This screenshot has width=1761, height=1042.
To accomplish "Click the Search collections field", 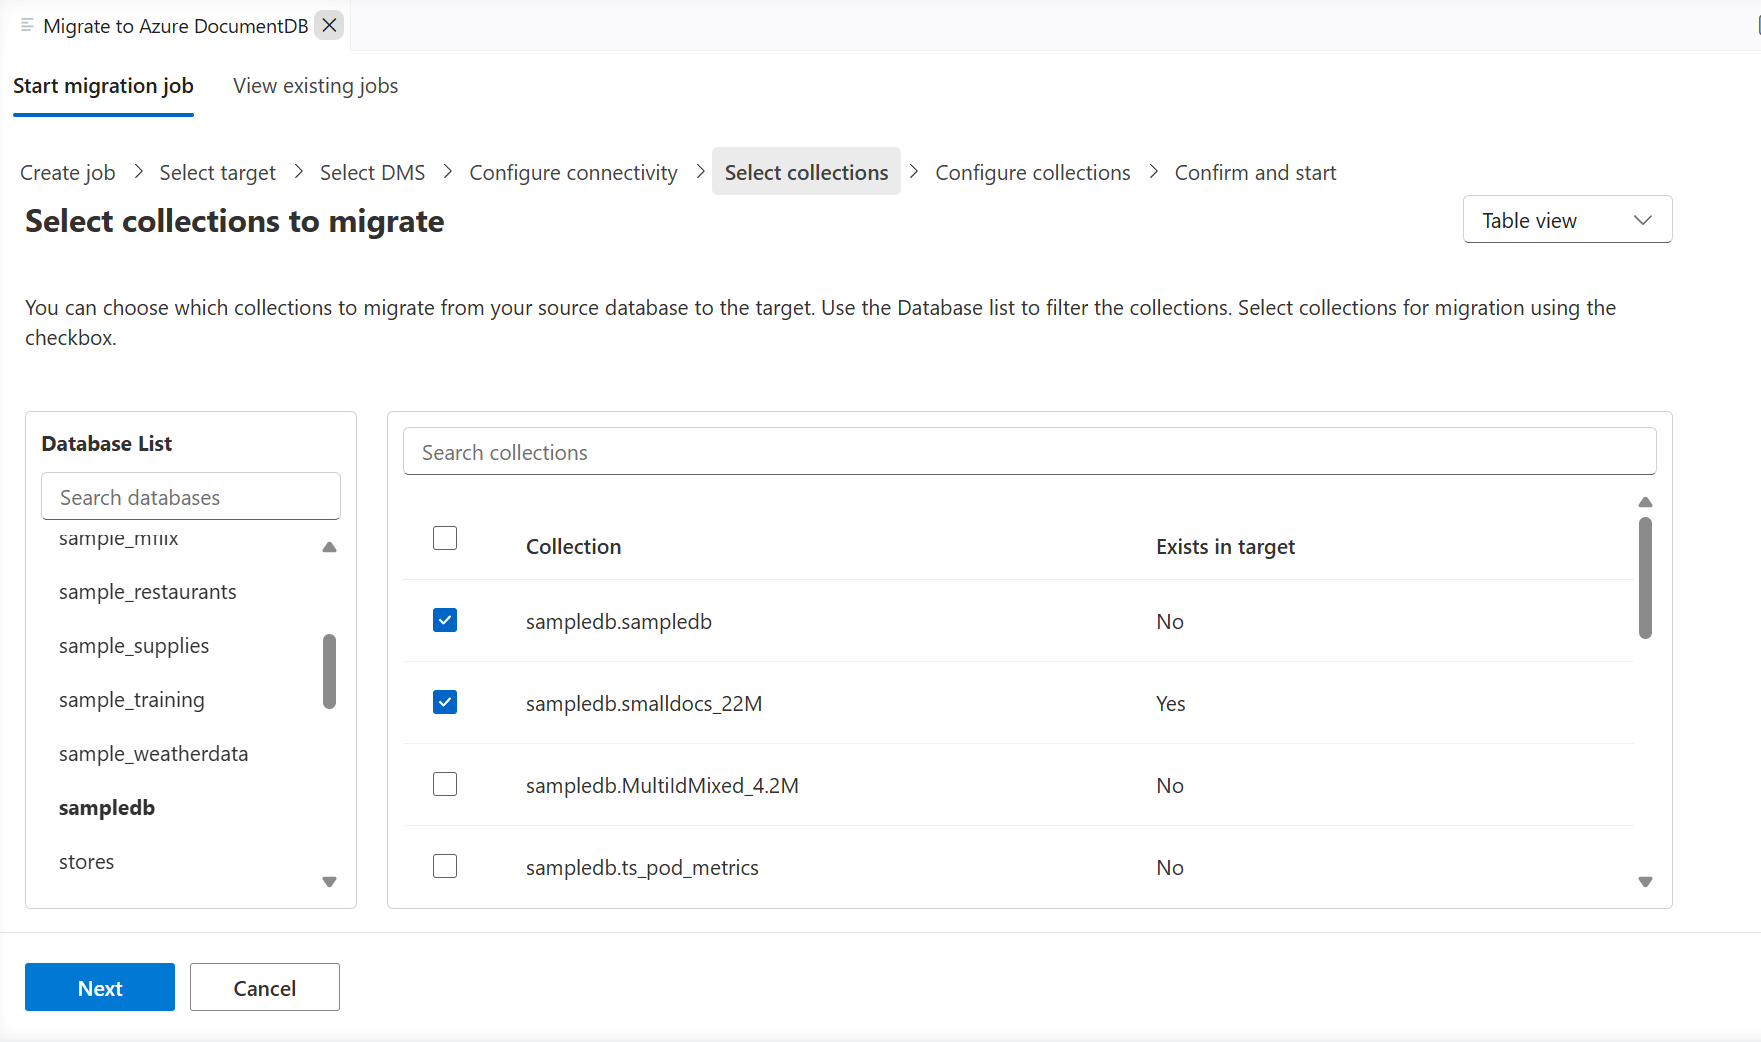I will [1029, 452].
